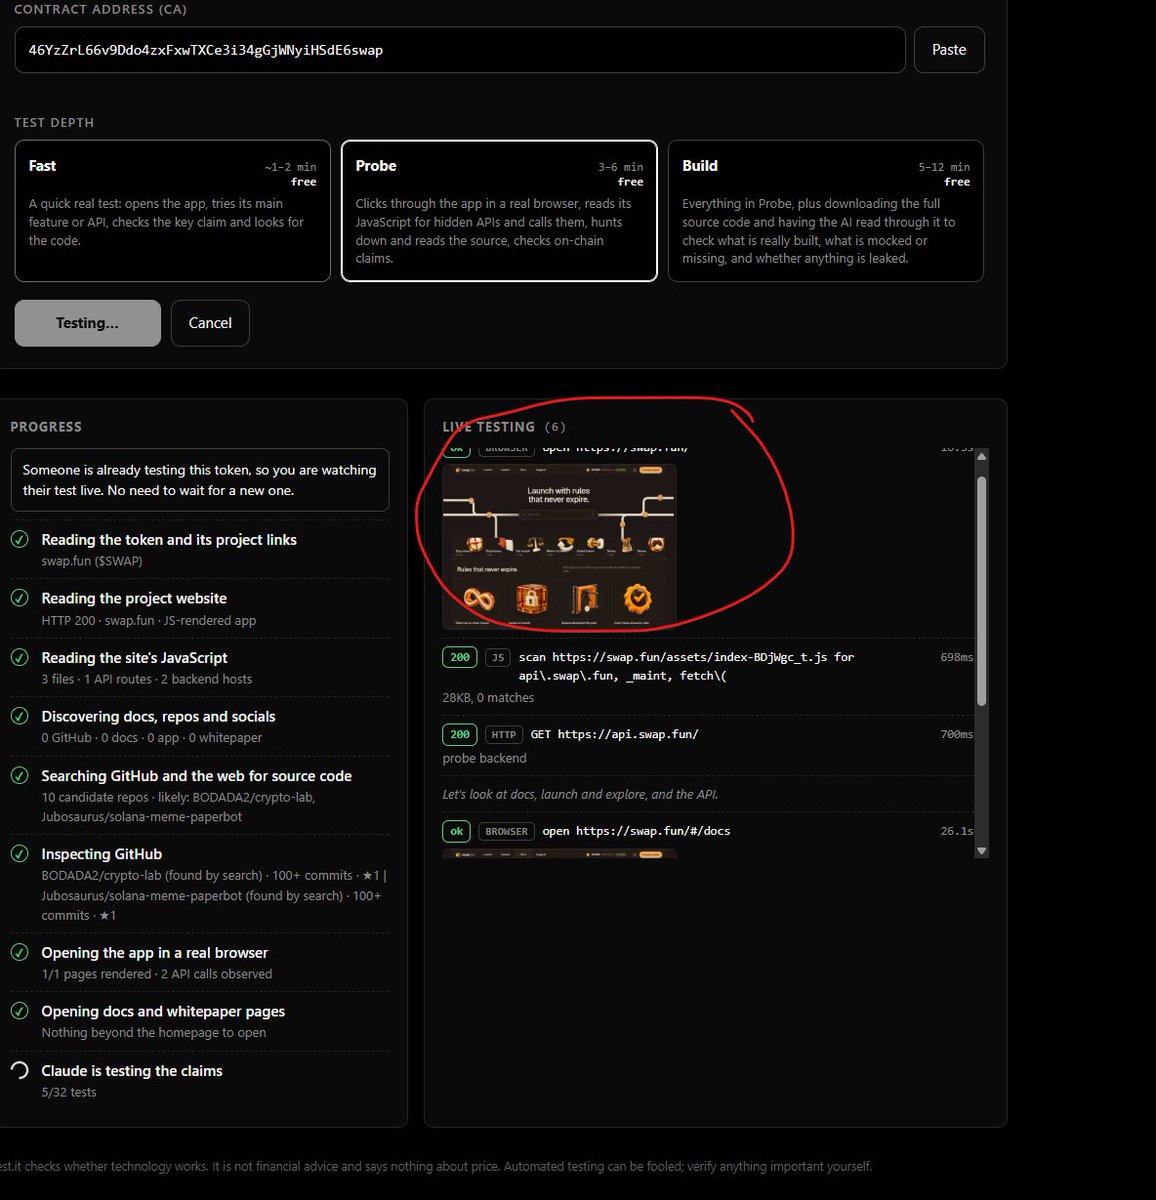Cancel the running test
Viewport: 1156px width, 1200px height.
coord(210,323)
